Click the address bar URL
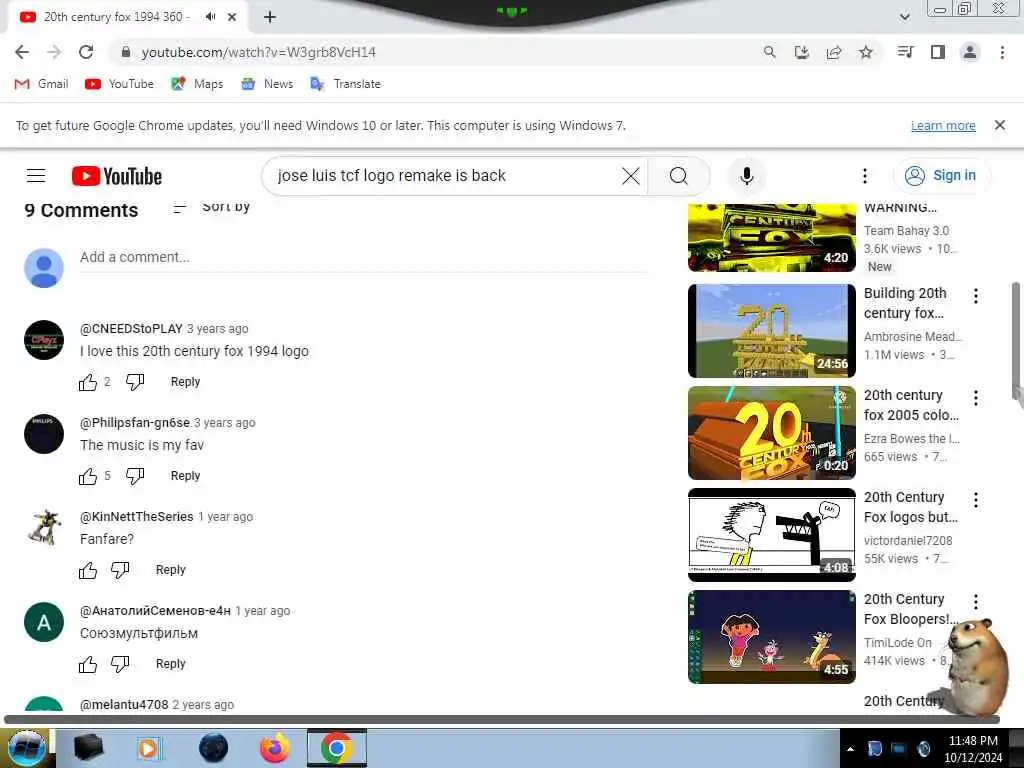 point(259,52)
